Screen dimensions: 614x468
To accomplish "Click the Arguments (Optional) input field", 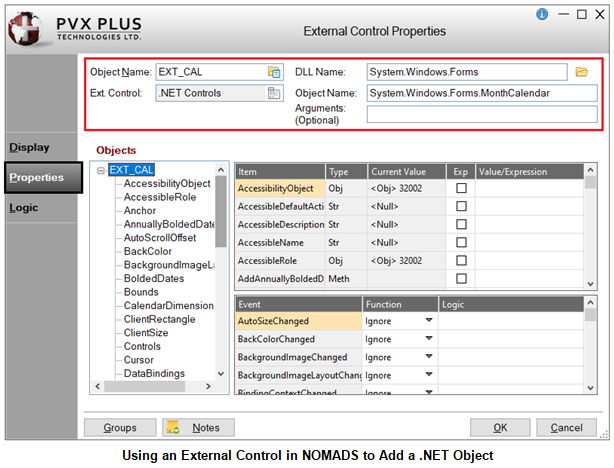I will tap(481, 115).
